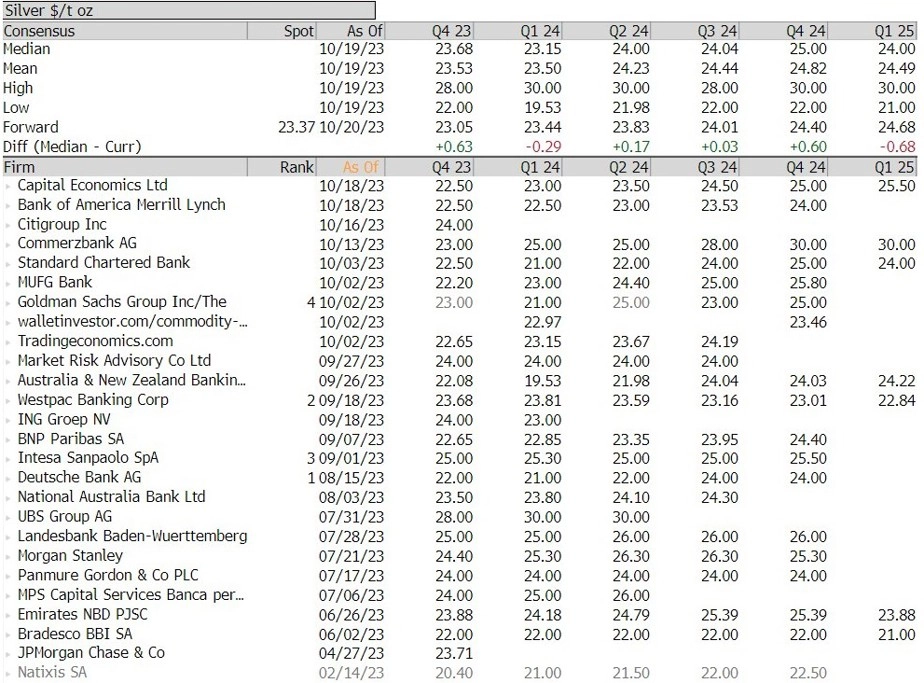Expand the Commerzbank AG row arrow

click(9, 244)
